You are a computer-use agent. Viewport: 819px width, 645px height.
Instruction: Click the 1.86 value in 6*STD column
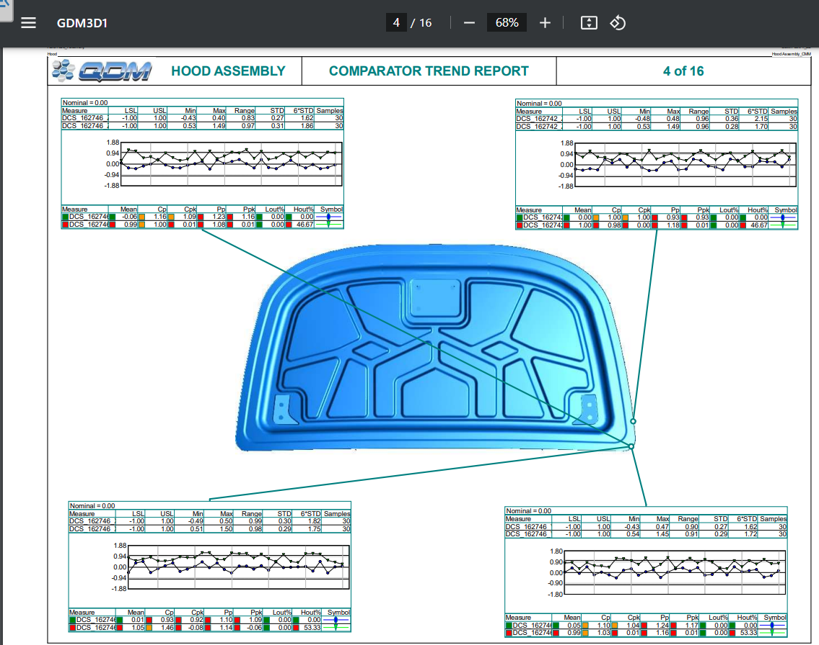click(307, 126)
